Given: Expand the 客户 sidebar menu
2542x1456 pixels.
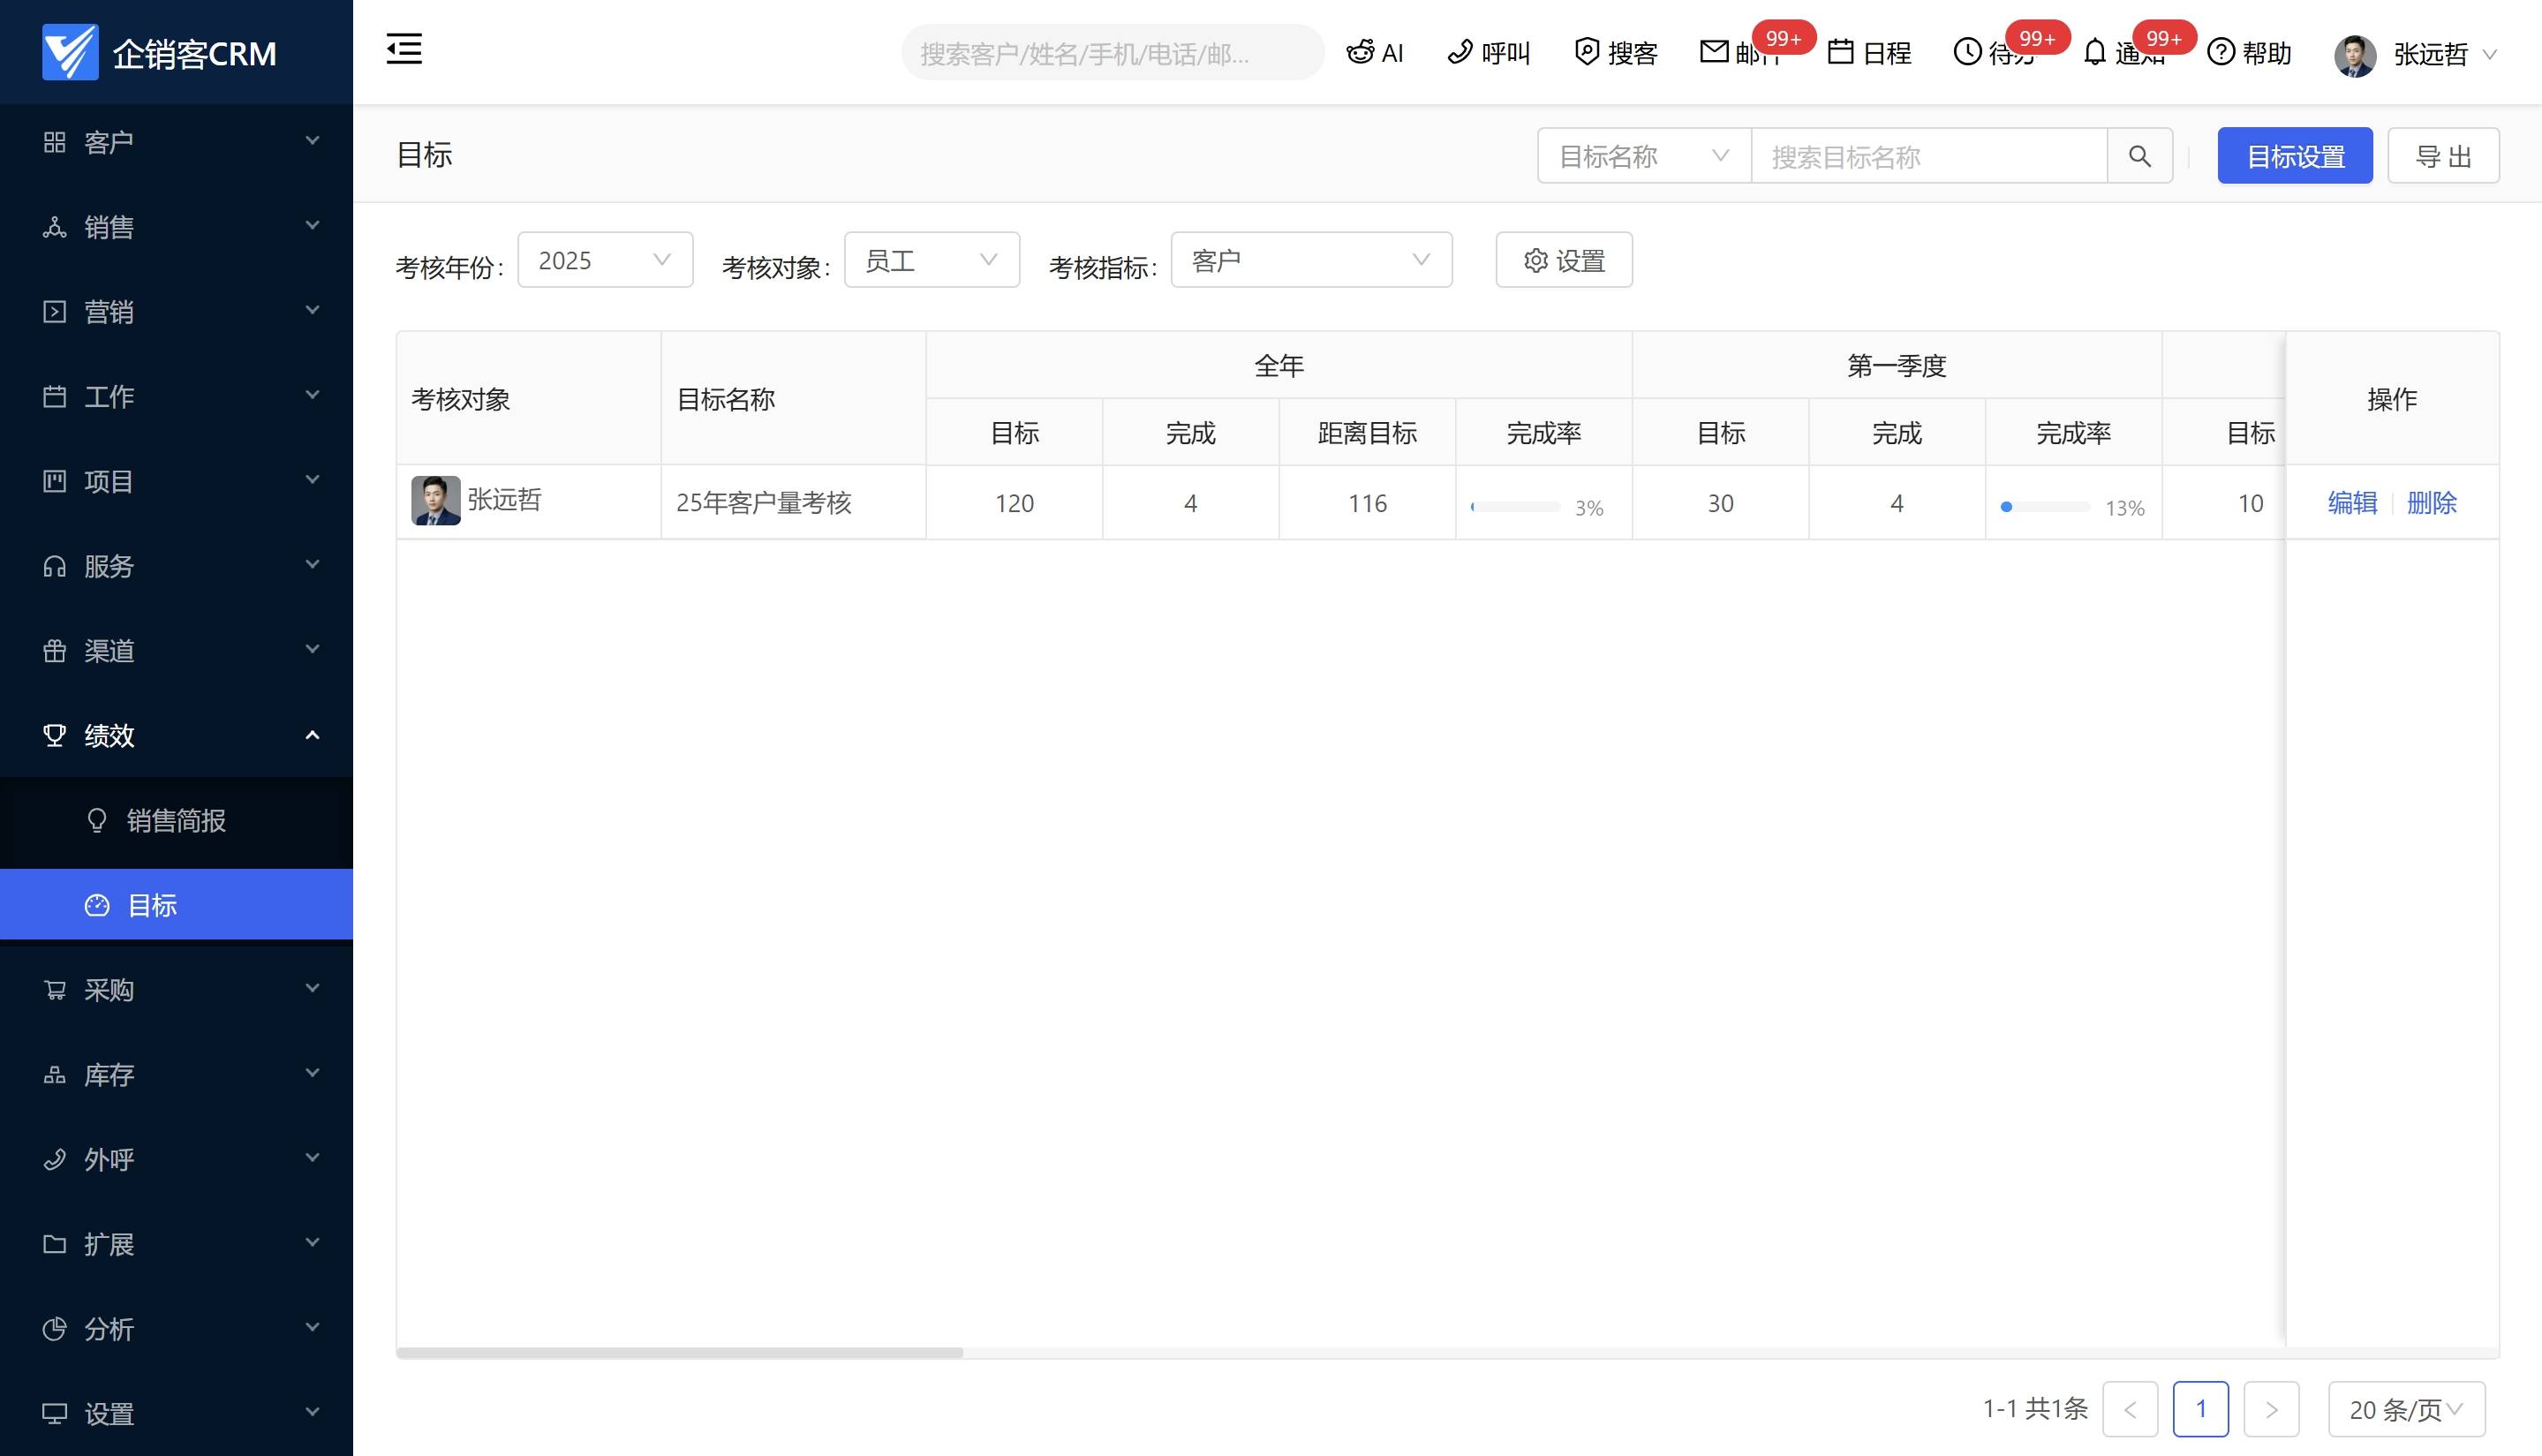Looking at the screenshot, I should click(176, 142).
